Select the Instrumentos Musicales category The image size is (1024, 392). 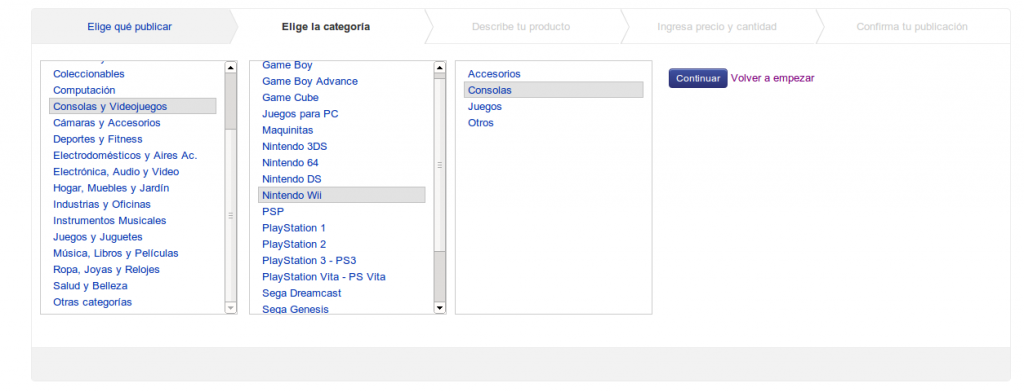(110, 221)
